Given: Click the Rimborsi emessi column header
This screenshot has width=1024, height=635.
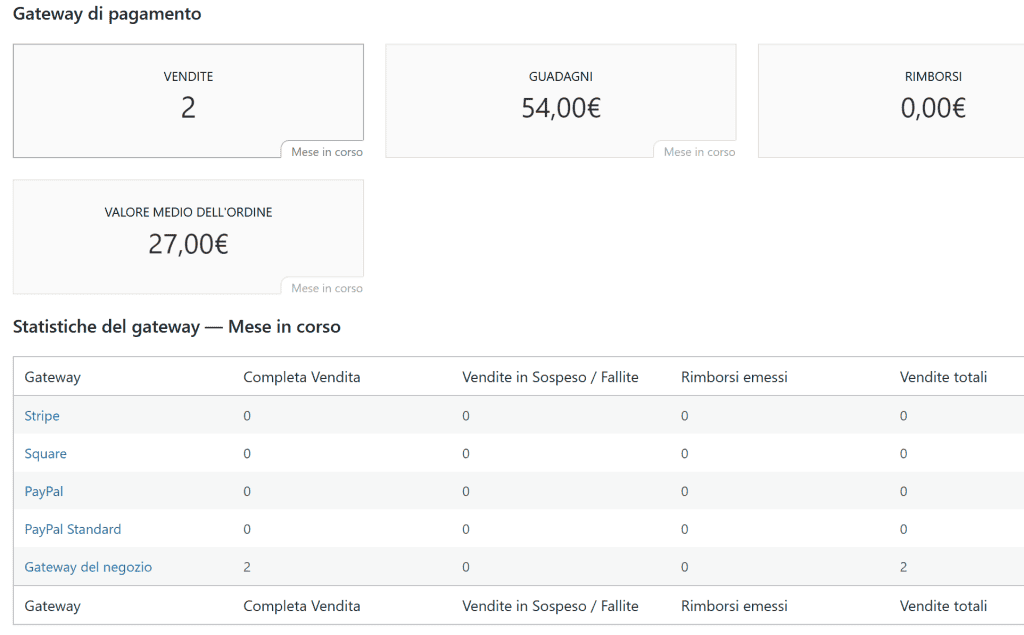Looking at the screenshot, I should pyautogui.click(x=734, y=377).
